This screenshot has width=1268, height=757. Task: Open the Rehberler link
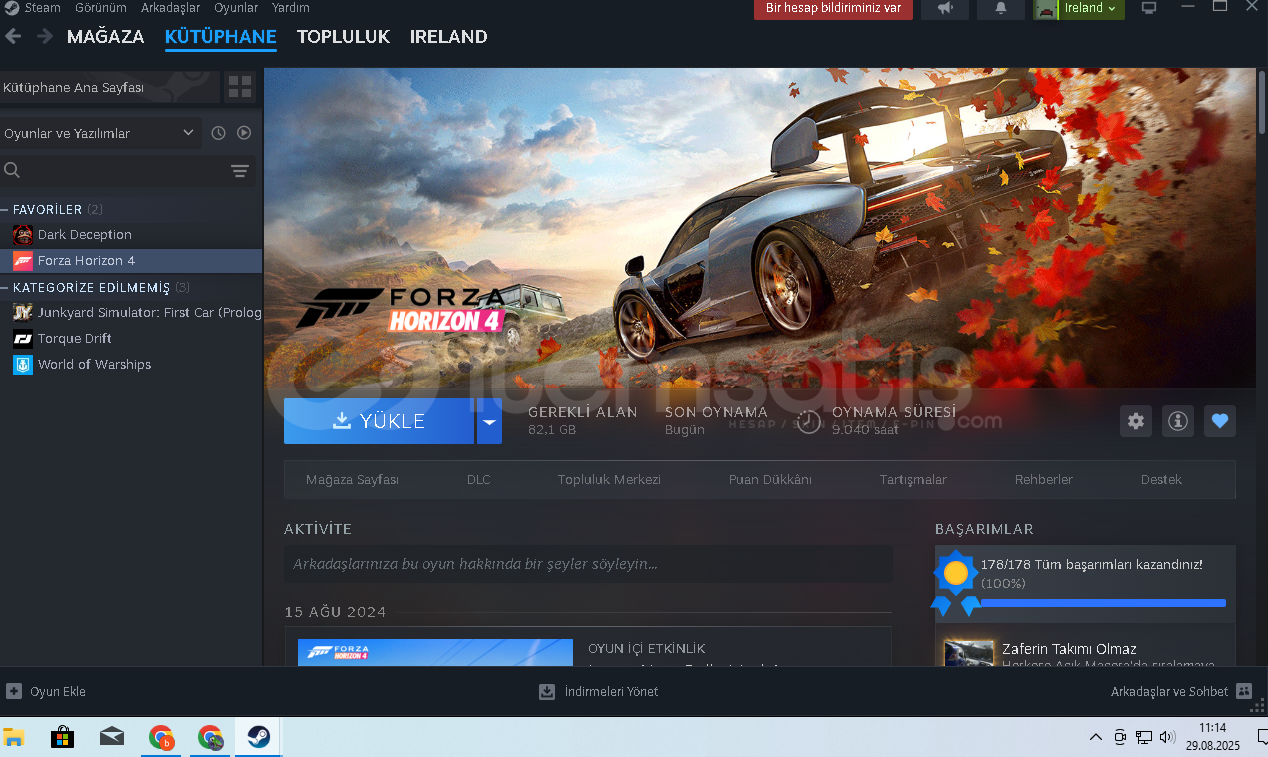pos(1044,480)
